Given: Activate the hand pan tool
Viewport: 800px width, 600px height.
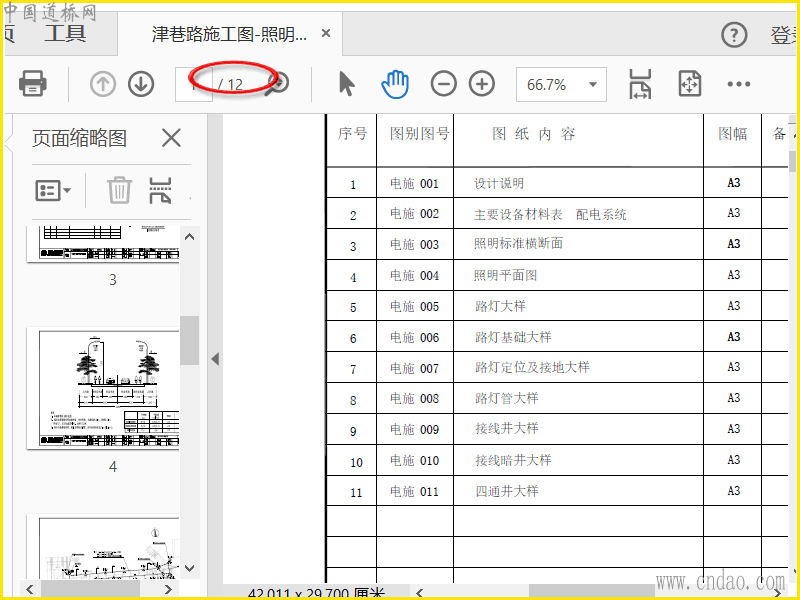Looking at the screenshot, I should click(x=395, y=84).
